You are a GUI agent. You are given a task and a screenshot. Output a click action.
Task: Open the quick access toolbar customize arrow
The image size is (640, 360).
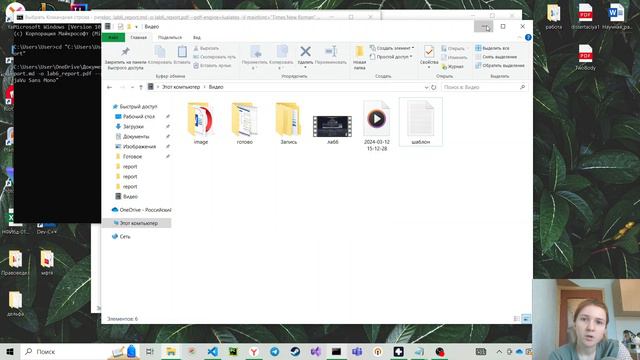click(x=136, y=27)
